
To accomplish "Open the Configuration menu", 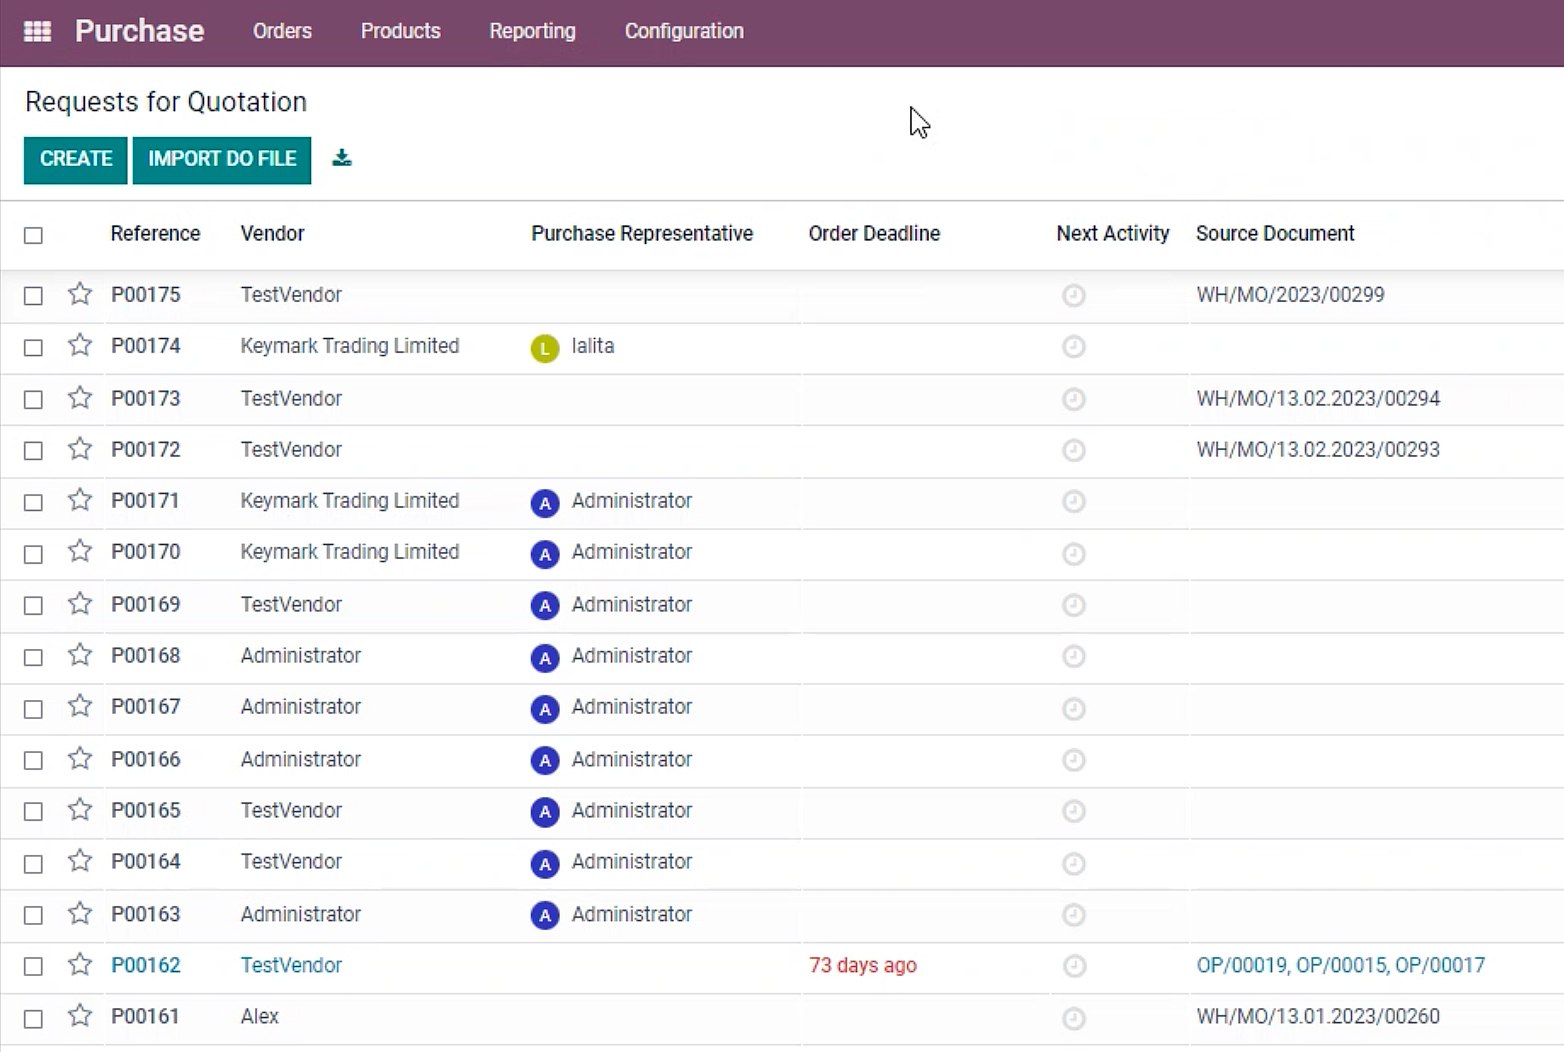I will (684, 31).
